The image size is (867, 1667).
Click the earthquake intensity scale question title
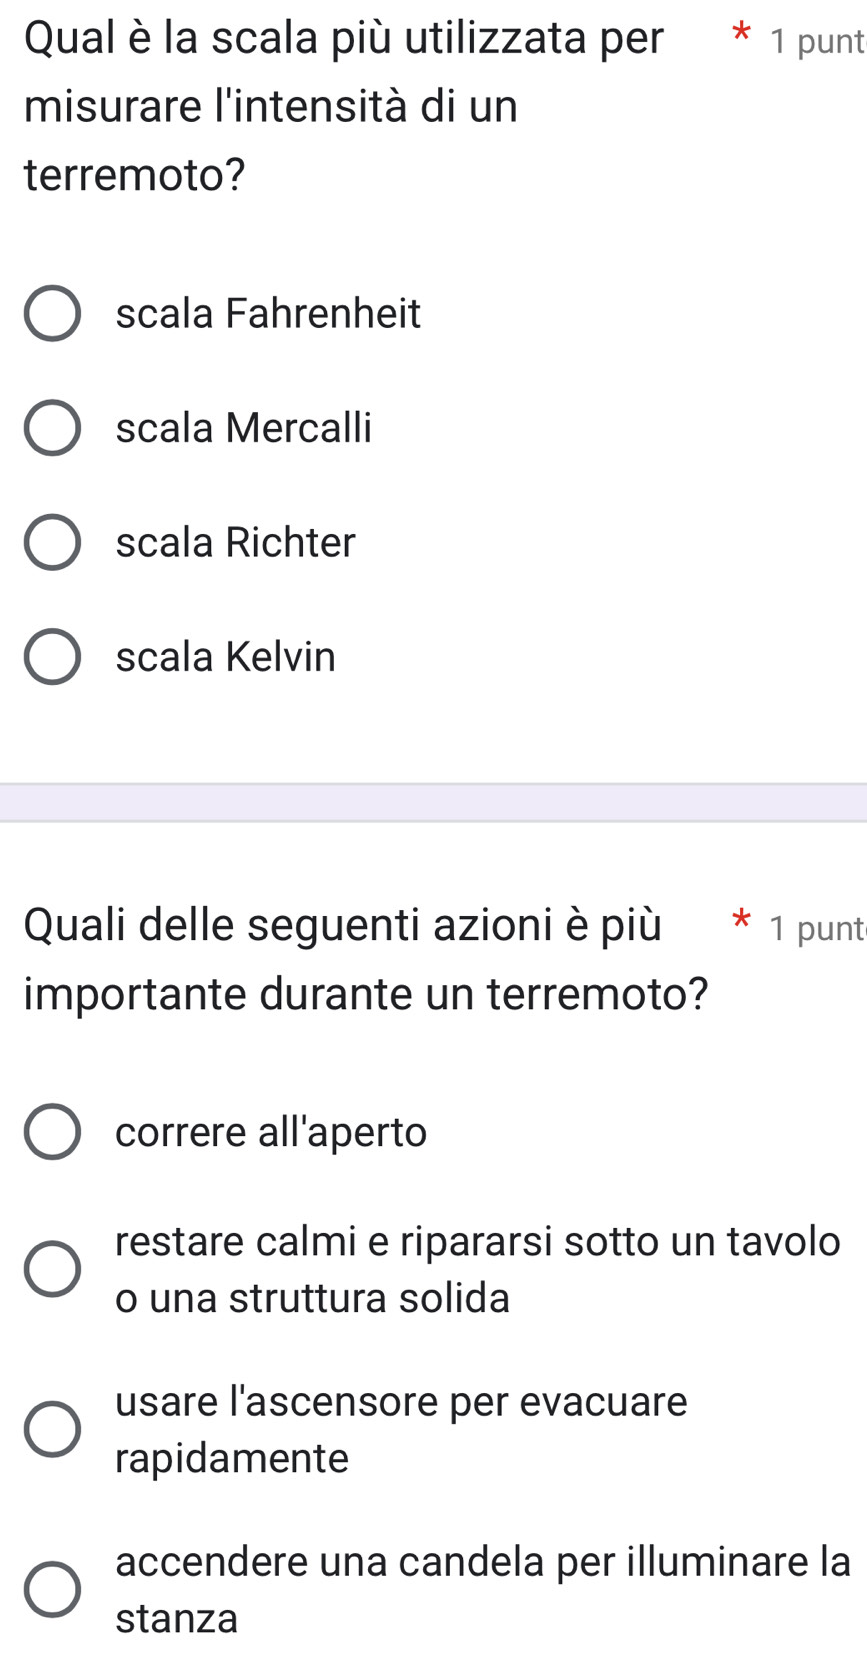point(343,106)
